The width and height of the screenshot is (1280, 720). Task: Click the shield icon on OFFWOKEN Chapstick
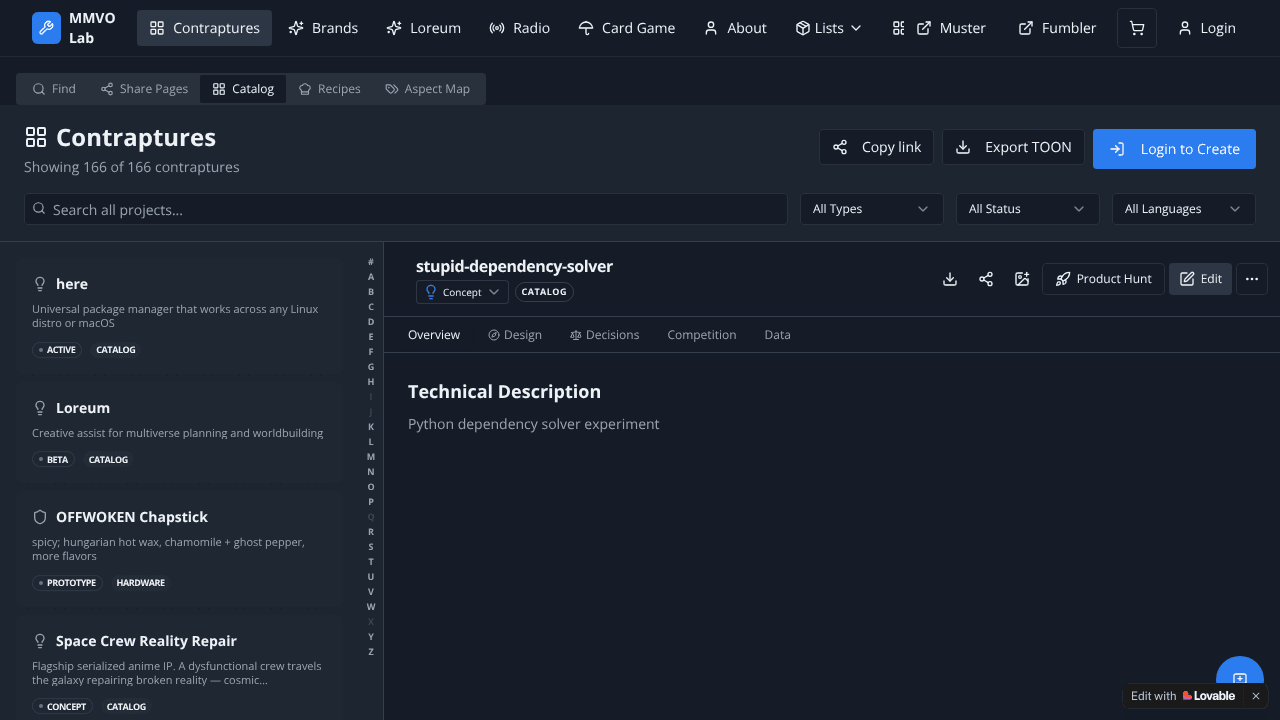coord(41,517)
